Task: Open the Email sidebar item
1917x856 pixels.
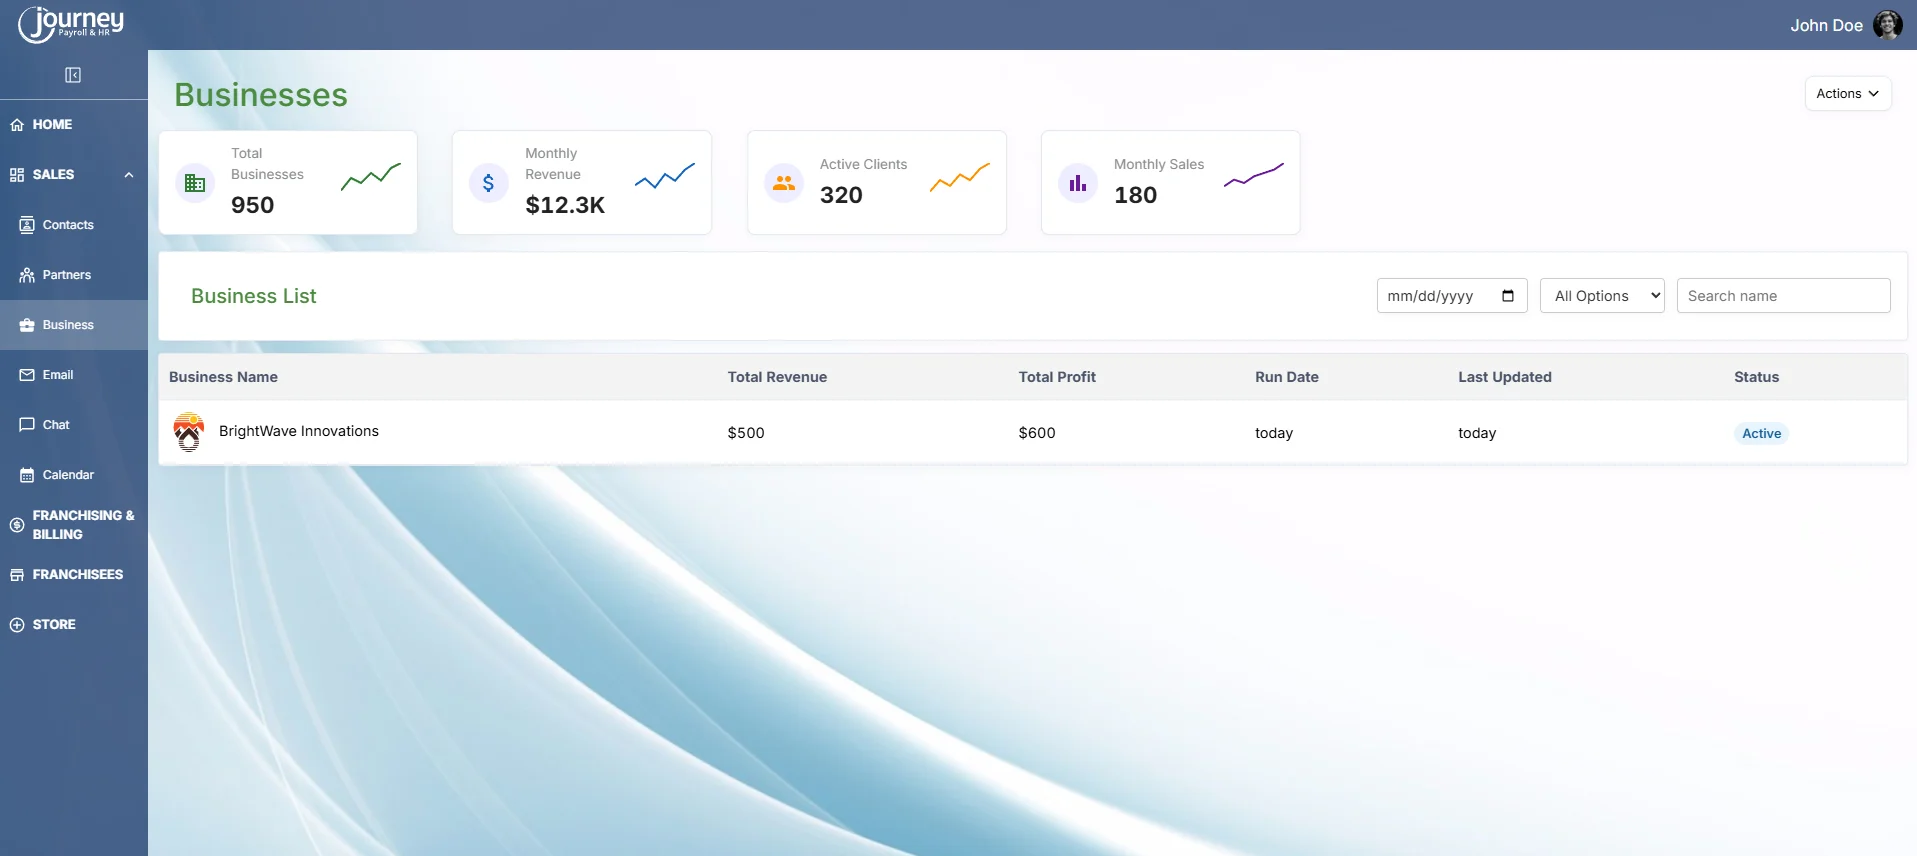Action: click(58, 375)
